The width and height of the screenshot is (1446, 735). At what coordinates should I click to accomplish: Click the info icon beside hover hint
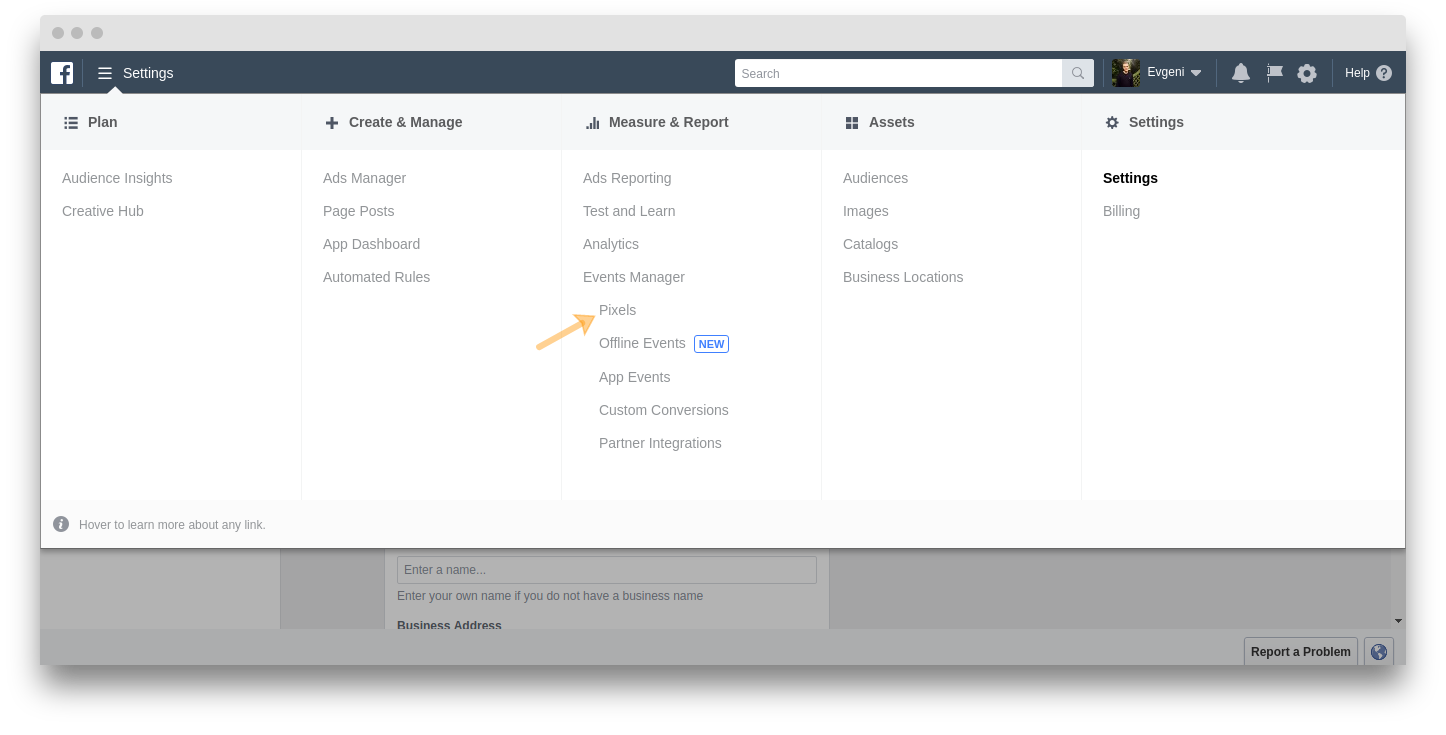pyautogui.click(x=61, y=524)
